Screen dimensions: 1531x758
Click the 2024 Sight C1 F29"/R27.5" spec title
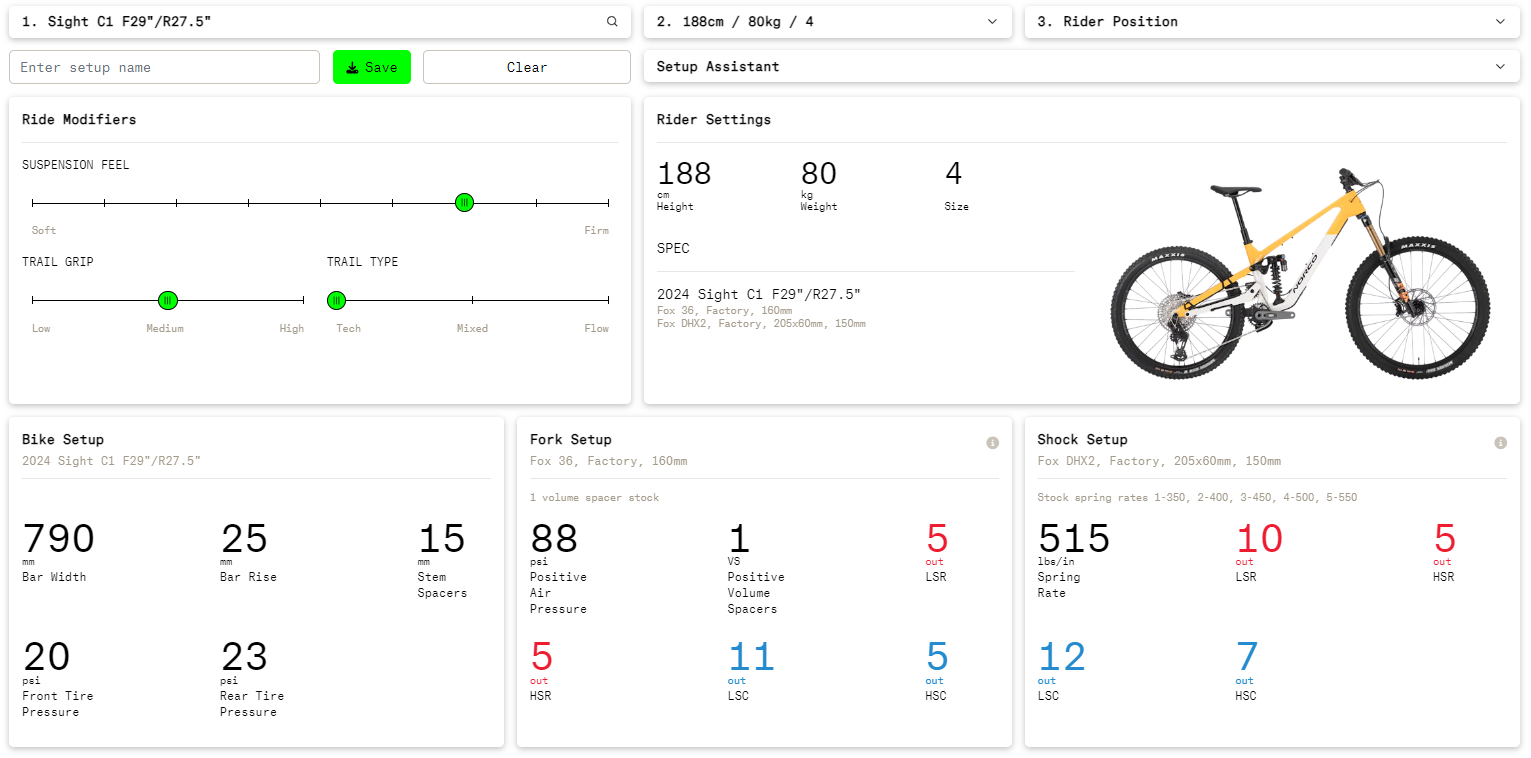point(759,294)
